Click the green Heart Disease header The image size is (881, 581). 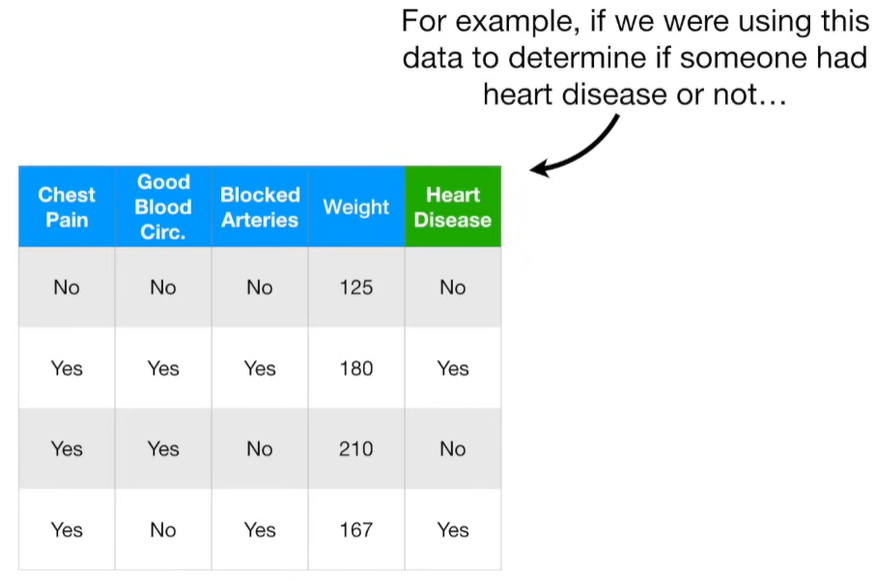452,207
